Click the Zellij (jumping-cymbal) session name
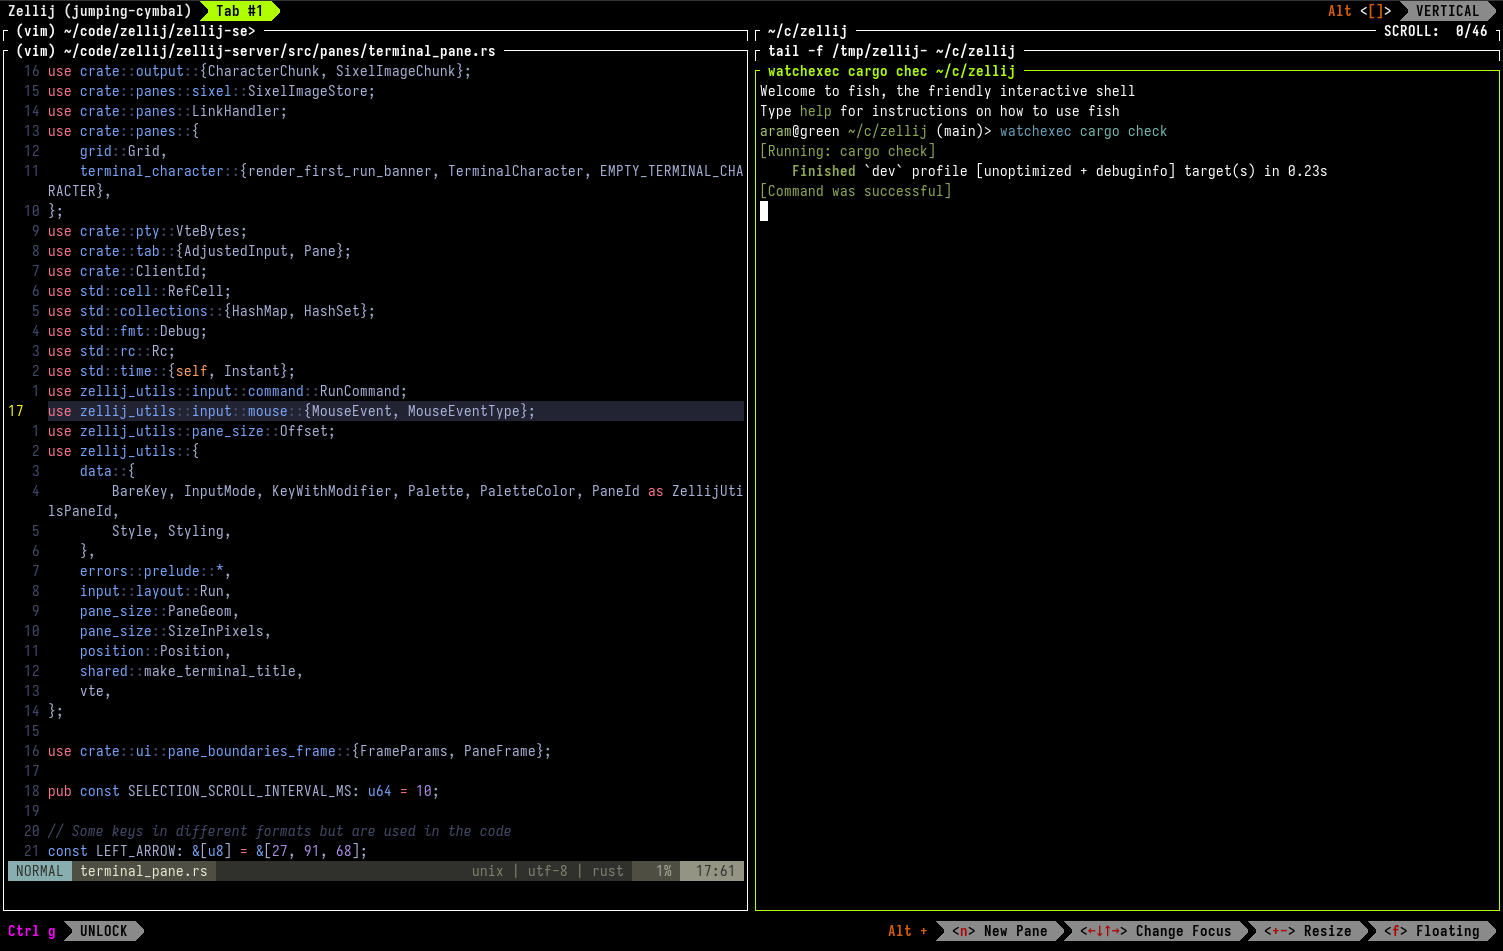Screen dimensions: 1503x951 coord(100,11)
